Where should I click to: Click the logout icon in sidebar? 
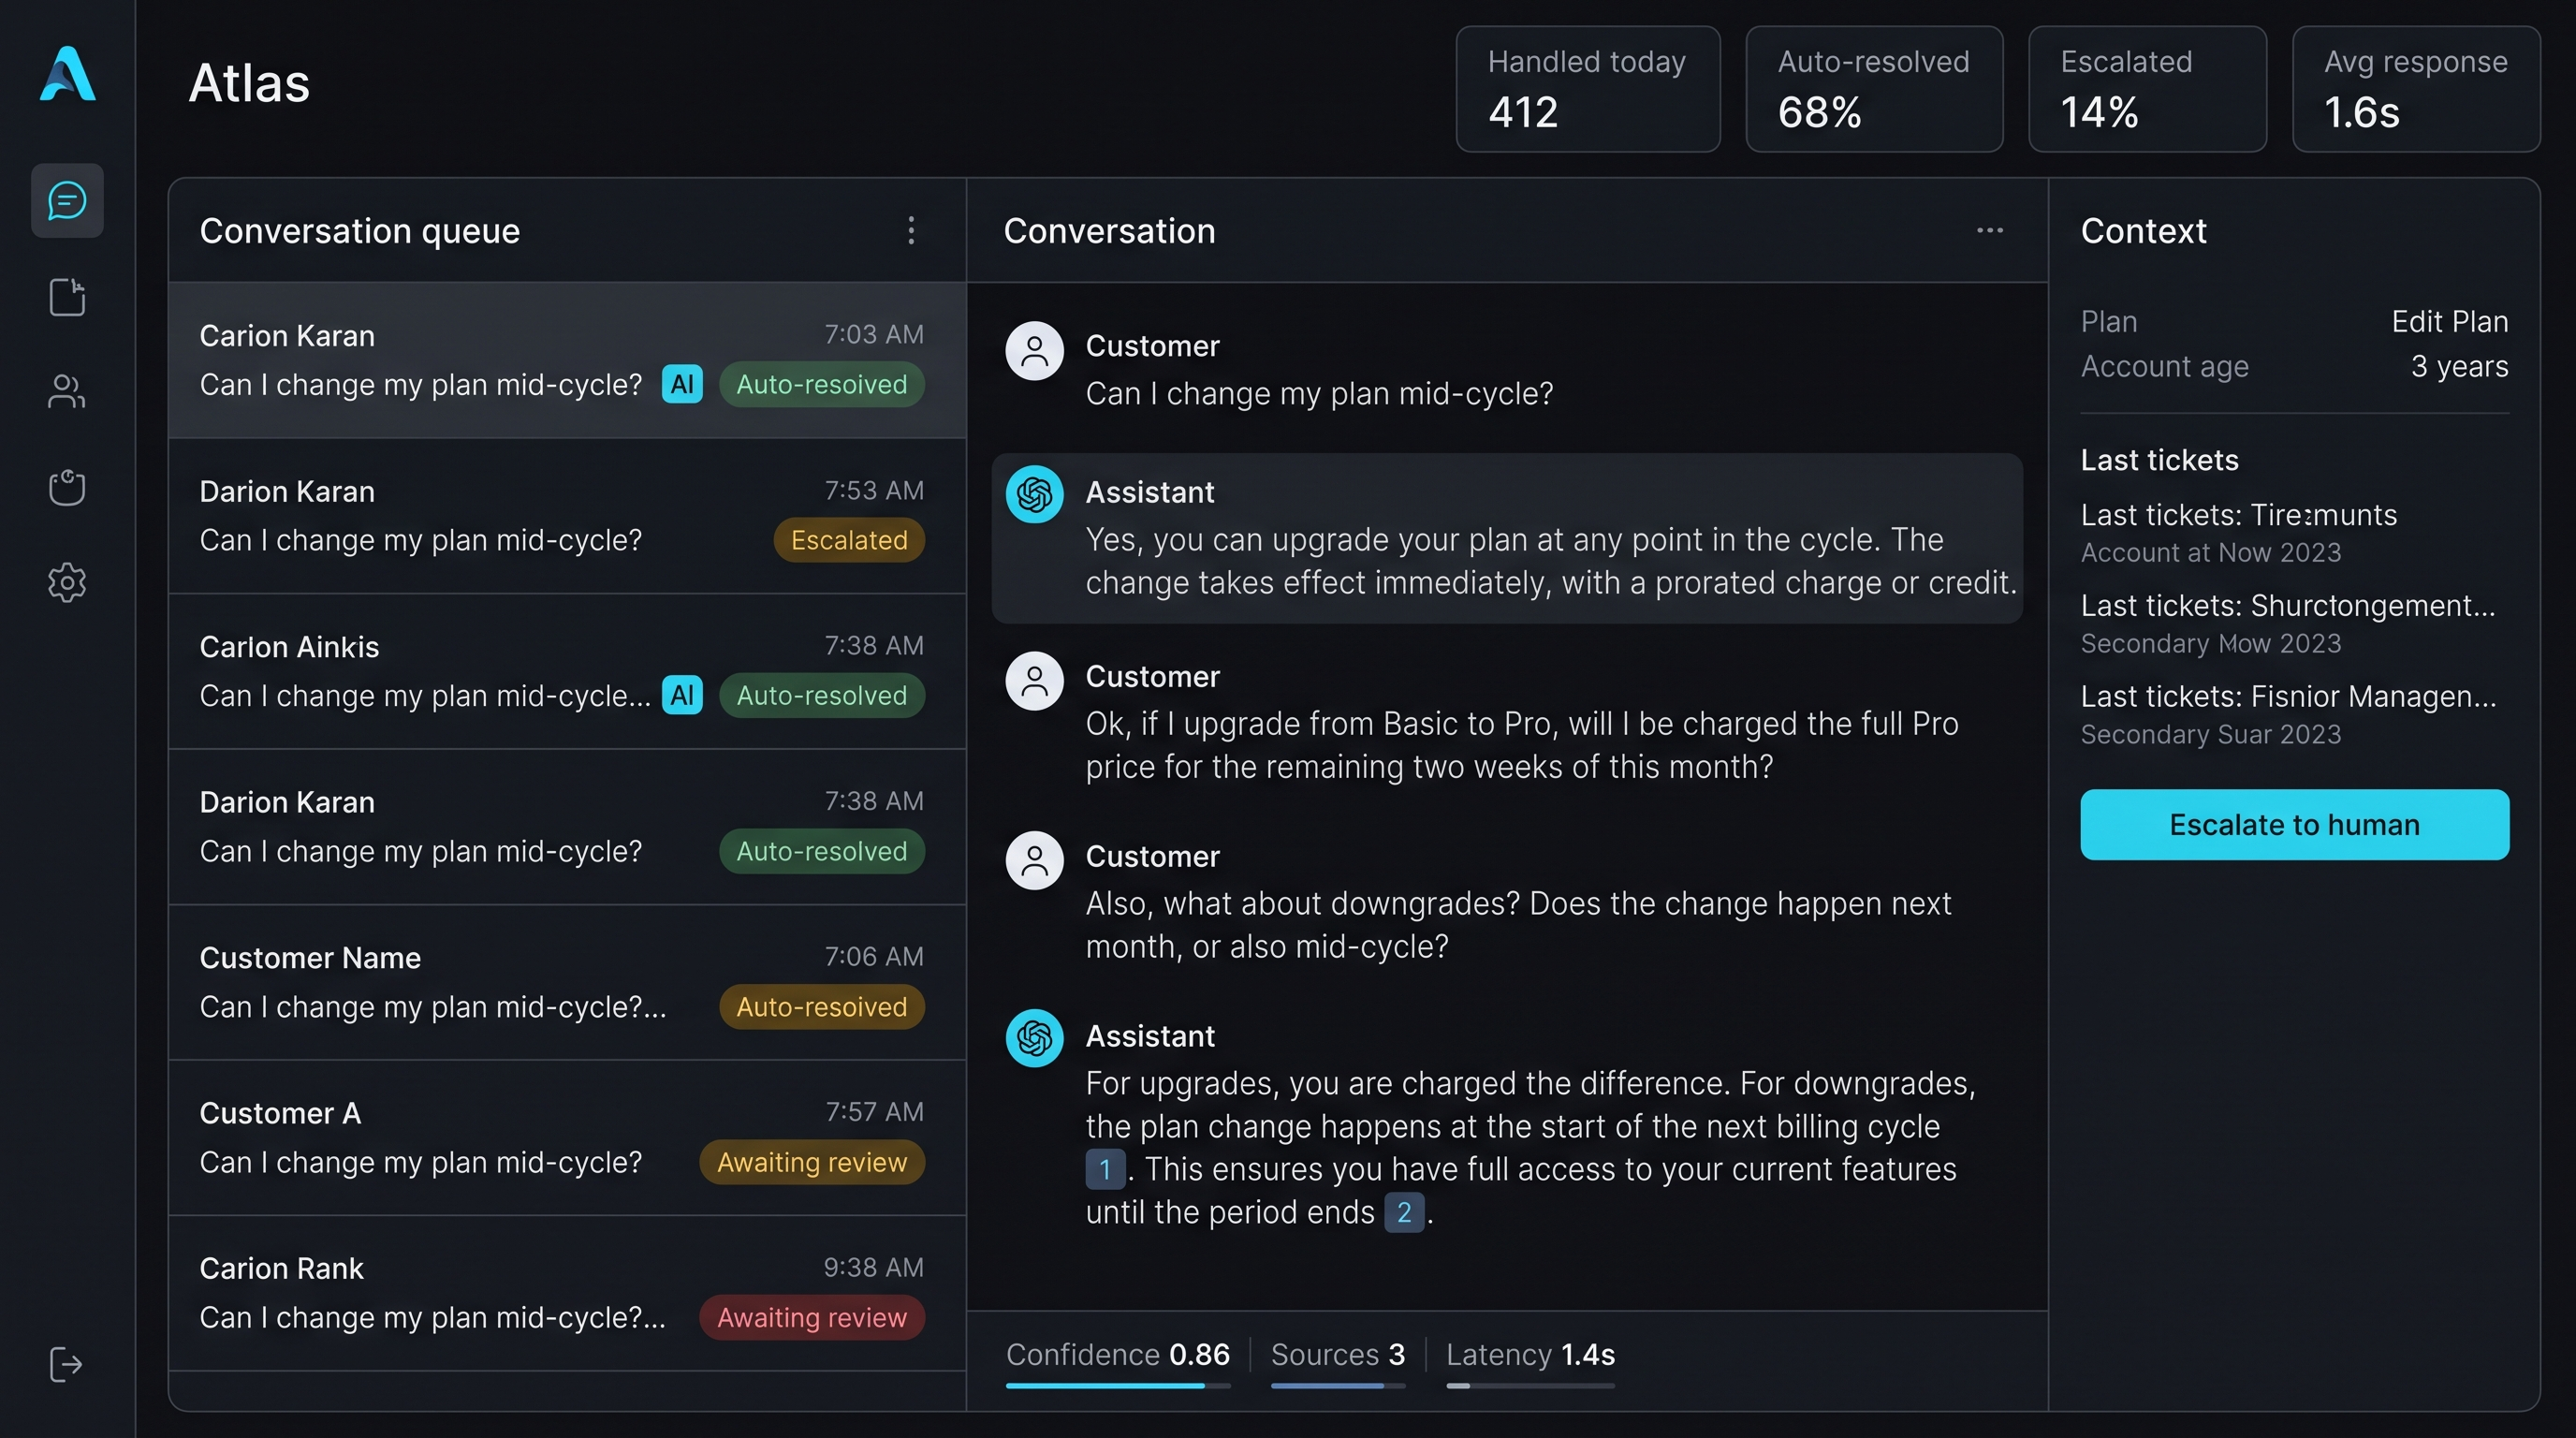66,1364
